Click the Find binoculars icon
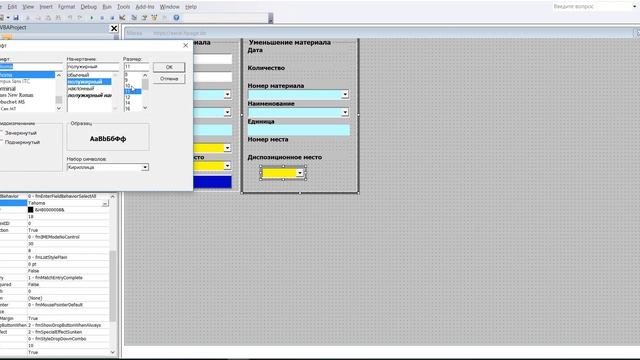This screenshot has height=360, width=640. coord(58,18)
